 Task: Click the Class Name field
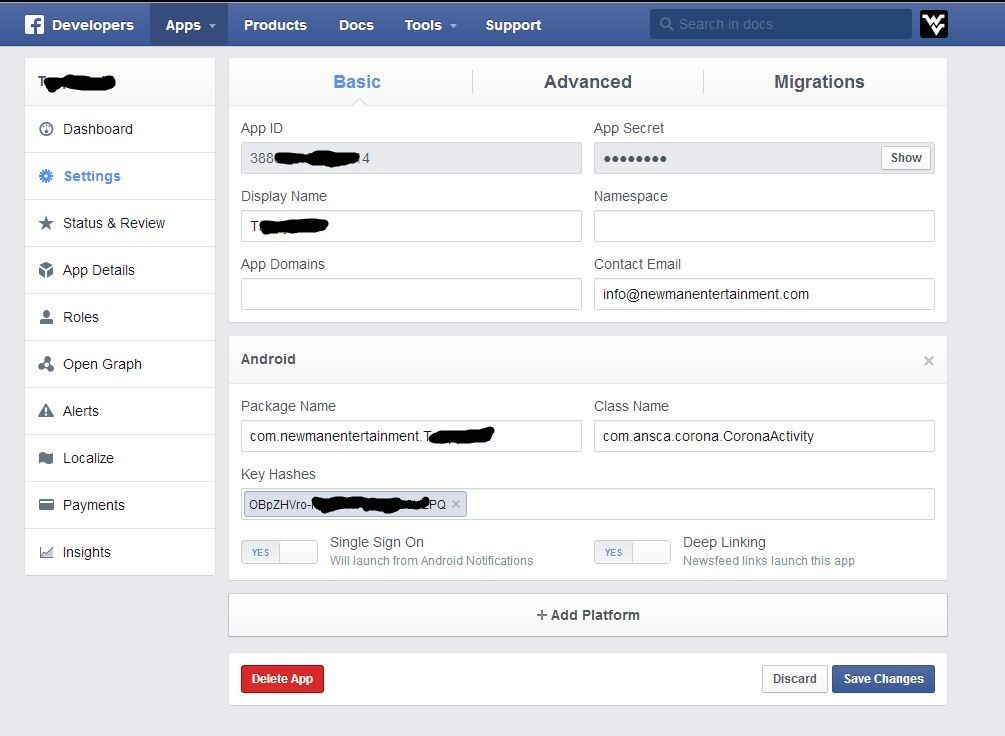(764, 436)
